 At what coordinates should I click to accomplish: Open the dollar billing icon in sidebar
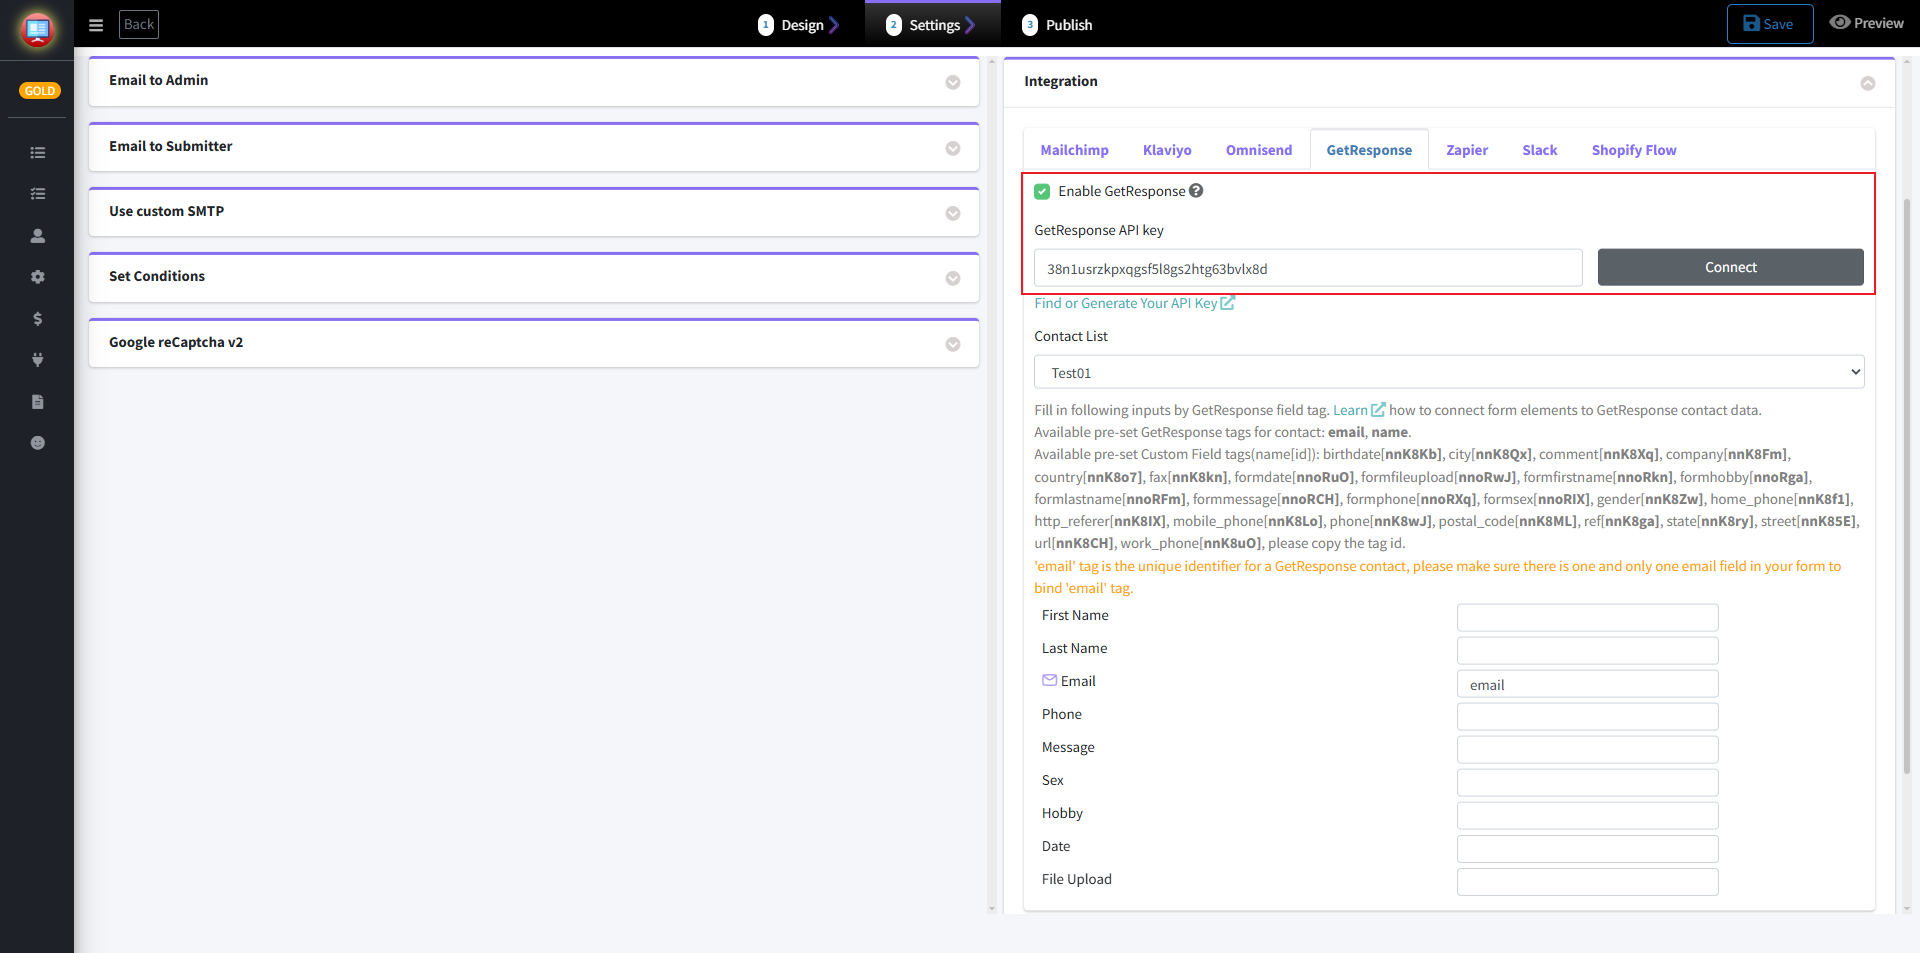[38, 319]
